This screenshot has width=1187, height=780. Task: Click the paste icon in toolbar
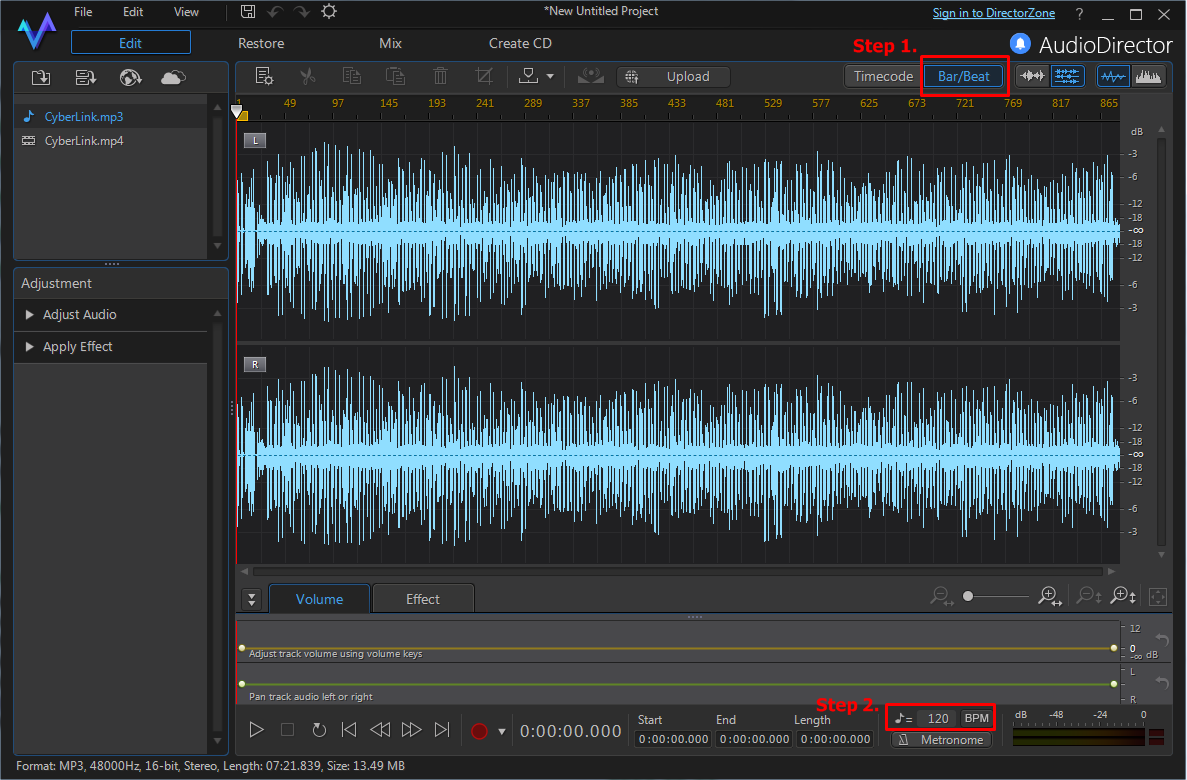395,76
